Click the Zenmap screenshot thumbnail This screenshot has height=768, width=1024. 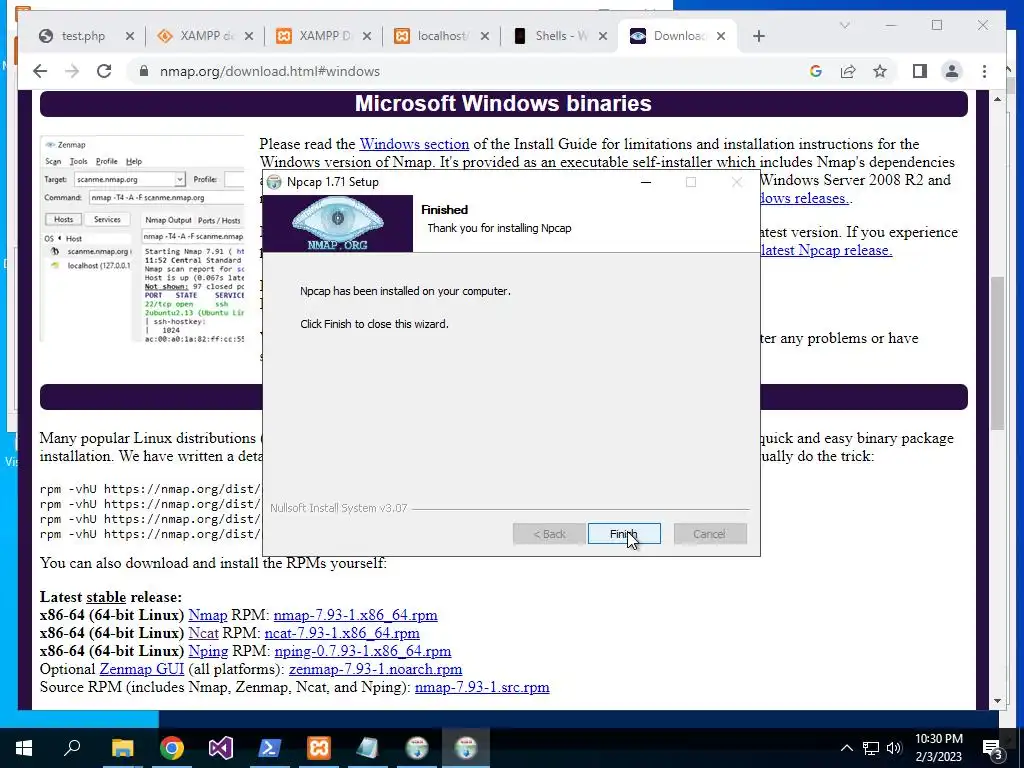point(142,239)
